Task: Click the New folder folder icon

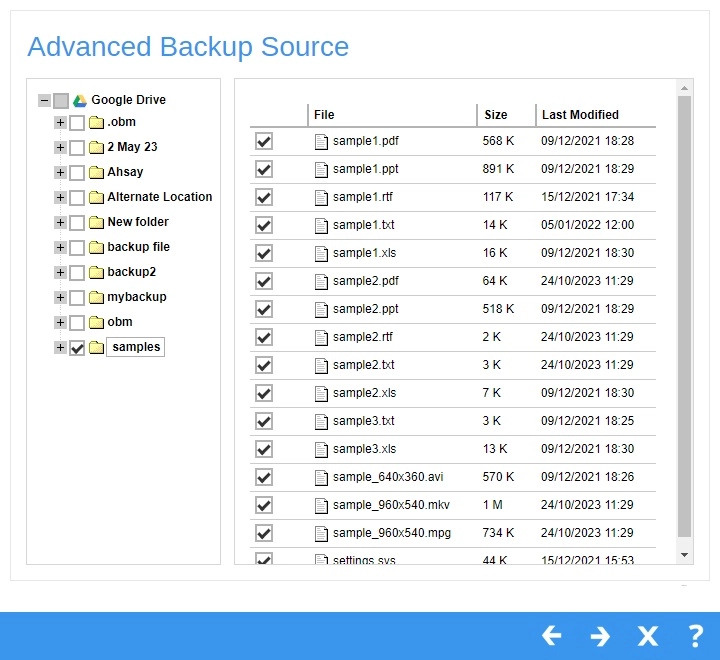Action: point(96,222)
